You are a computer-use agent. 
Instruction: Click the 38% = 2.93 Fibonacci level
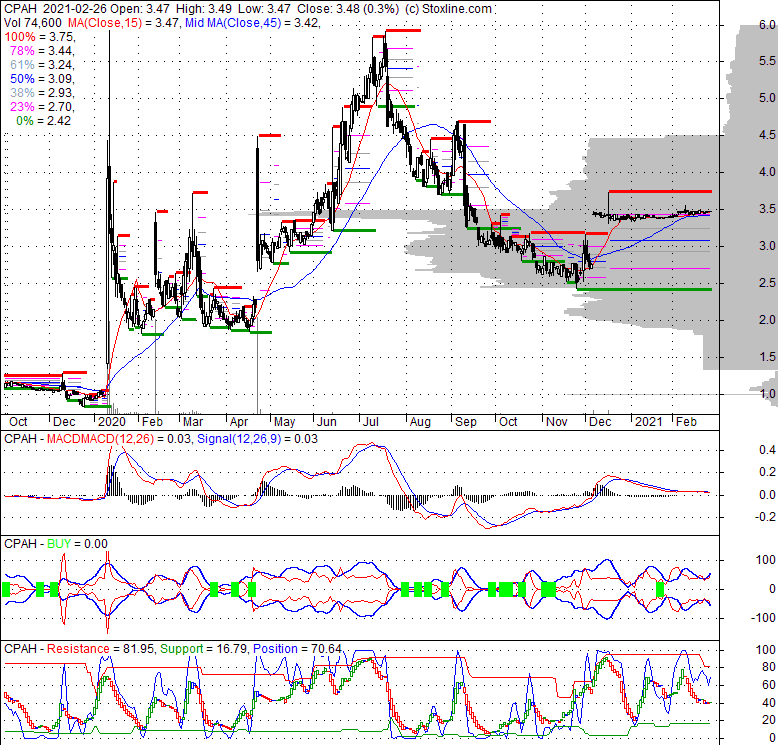tap(42, 93)
